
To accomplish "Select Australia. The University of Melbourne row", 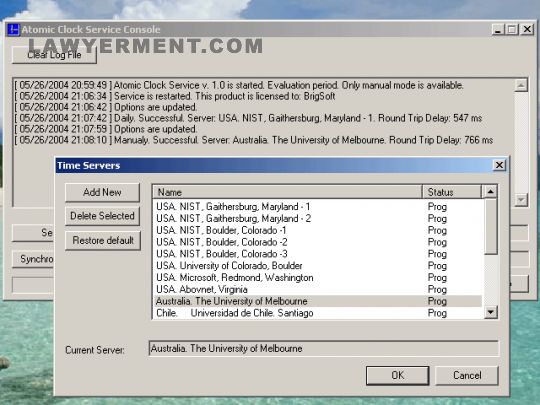I will (318, 301).
